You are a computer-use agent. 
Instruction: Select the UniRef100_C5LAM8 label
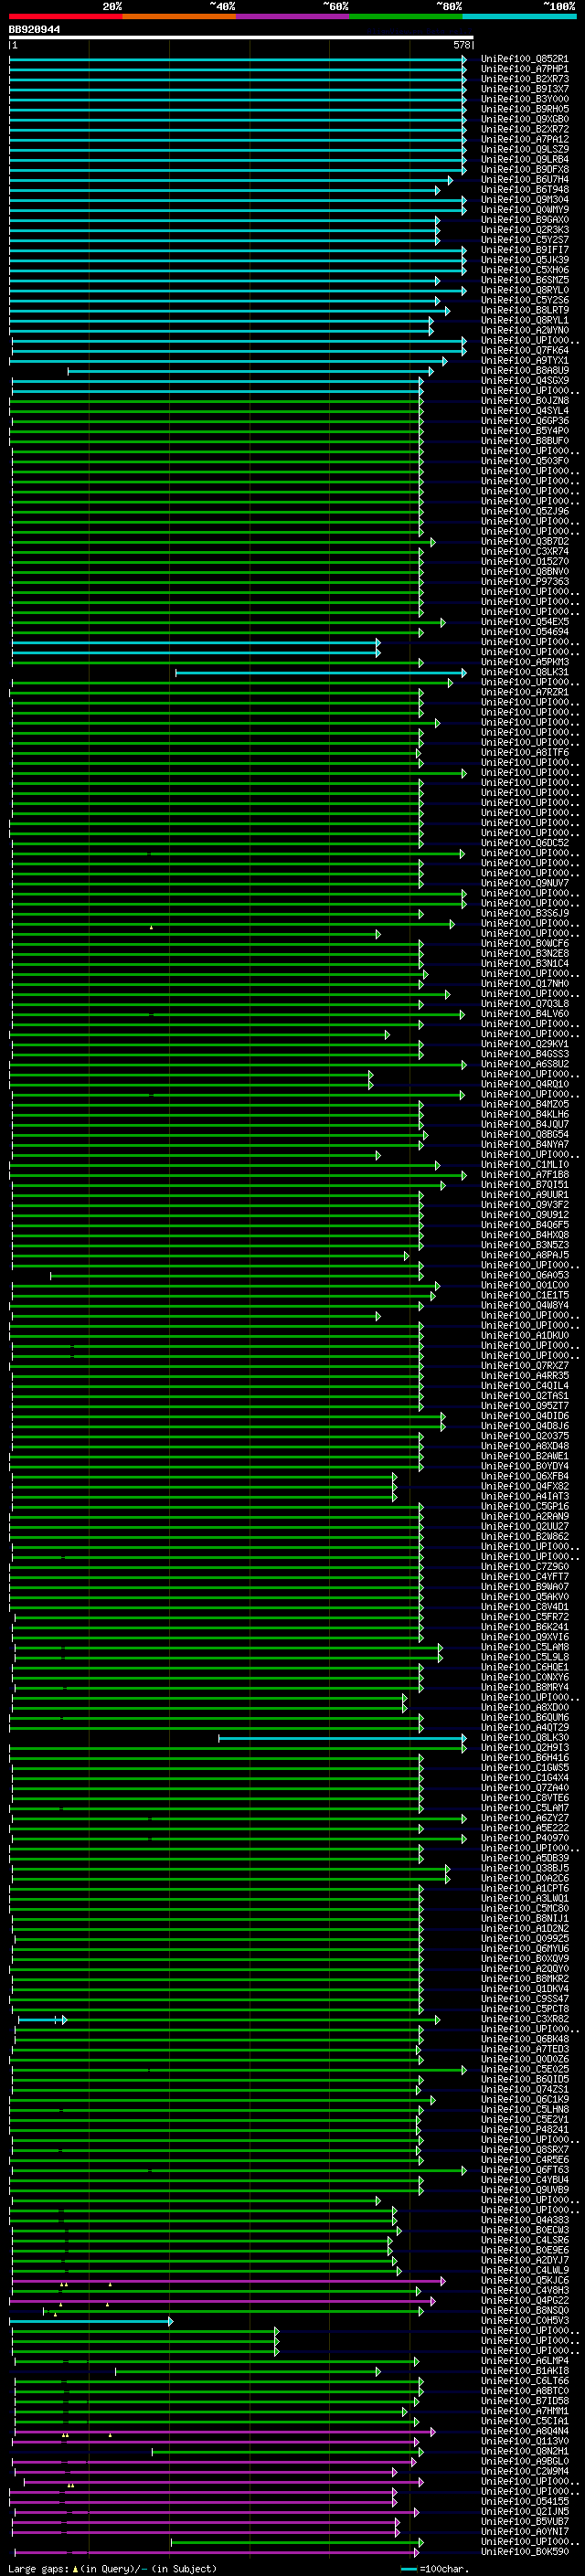pos(525,1647)
